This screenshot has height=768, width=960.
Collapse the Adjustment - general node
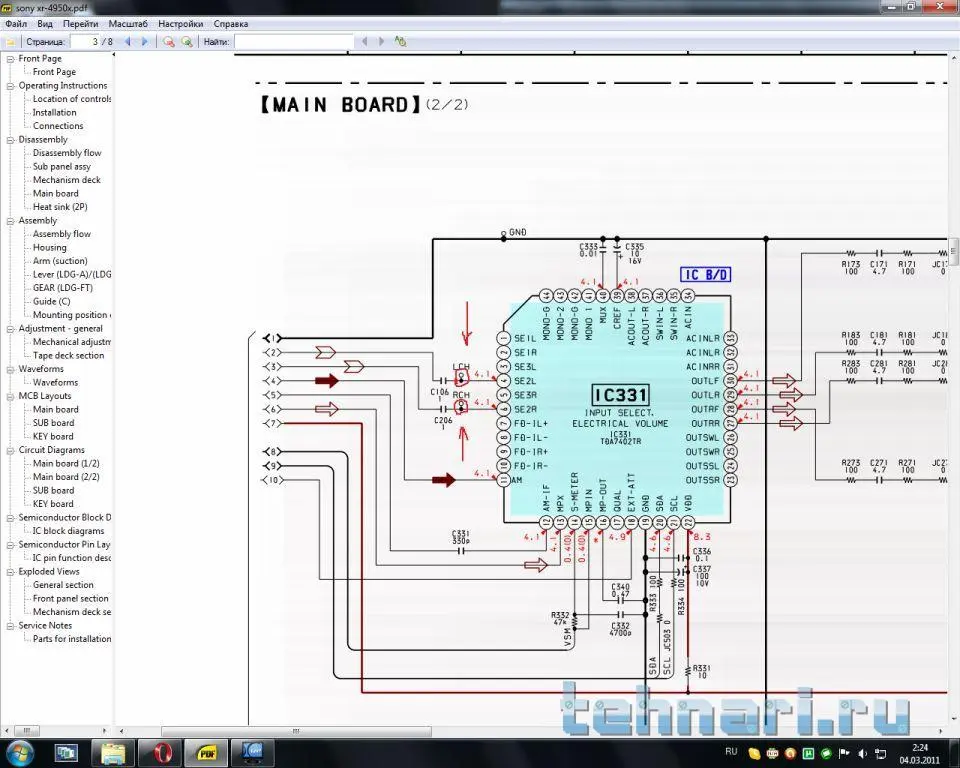coord(10,329)
